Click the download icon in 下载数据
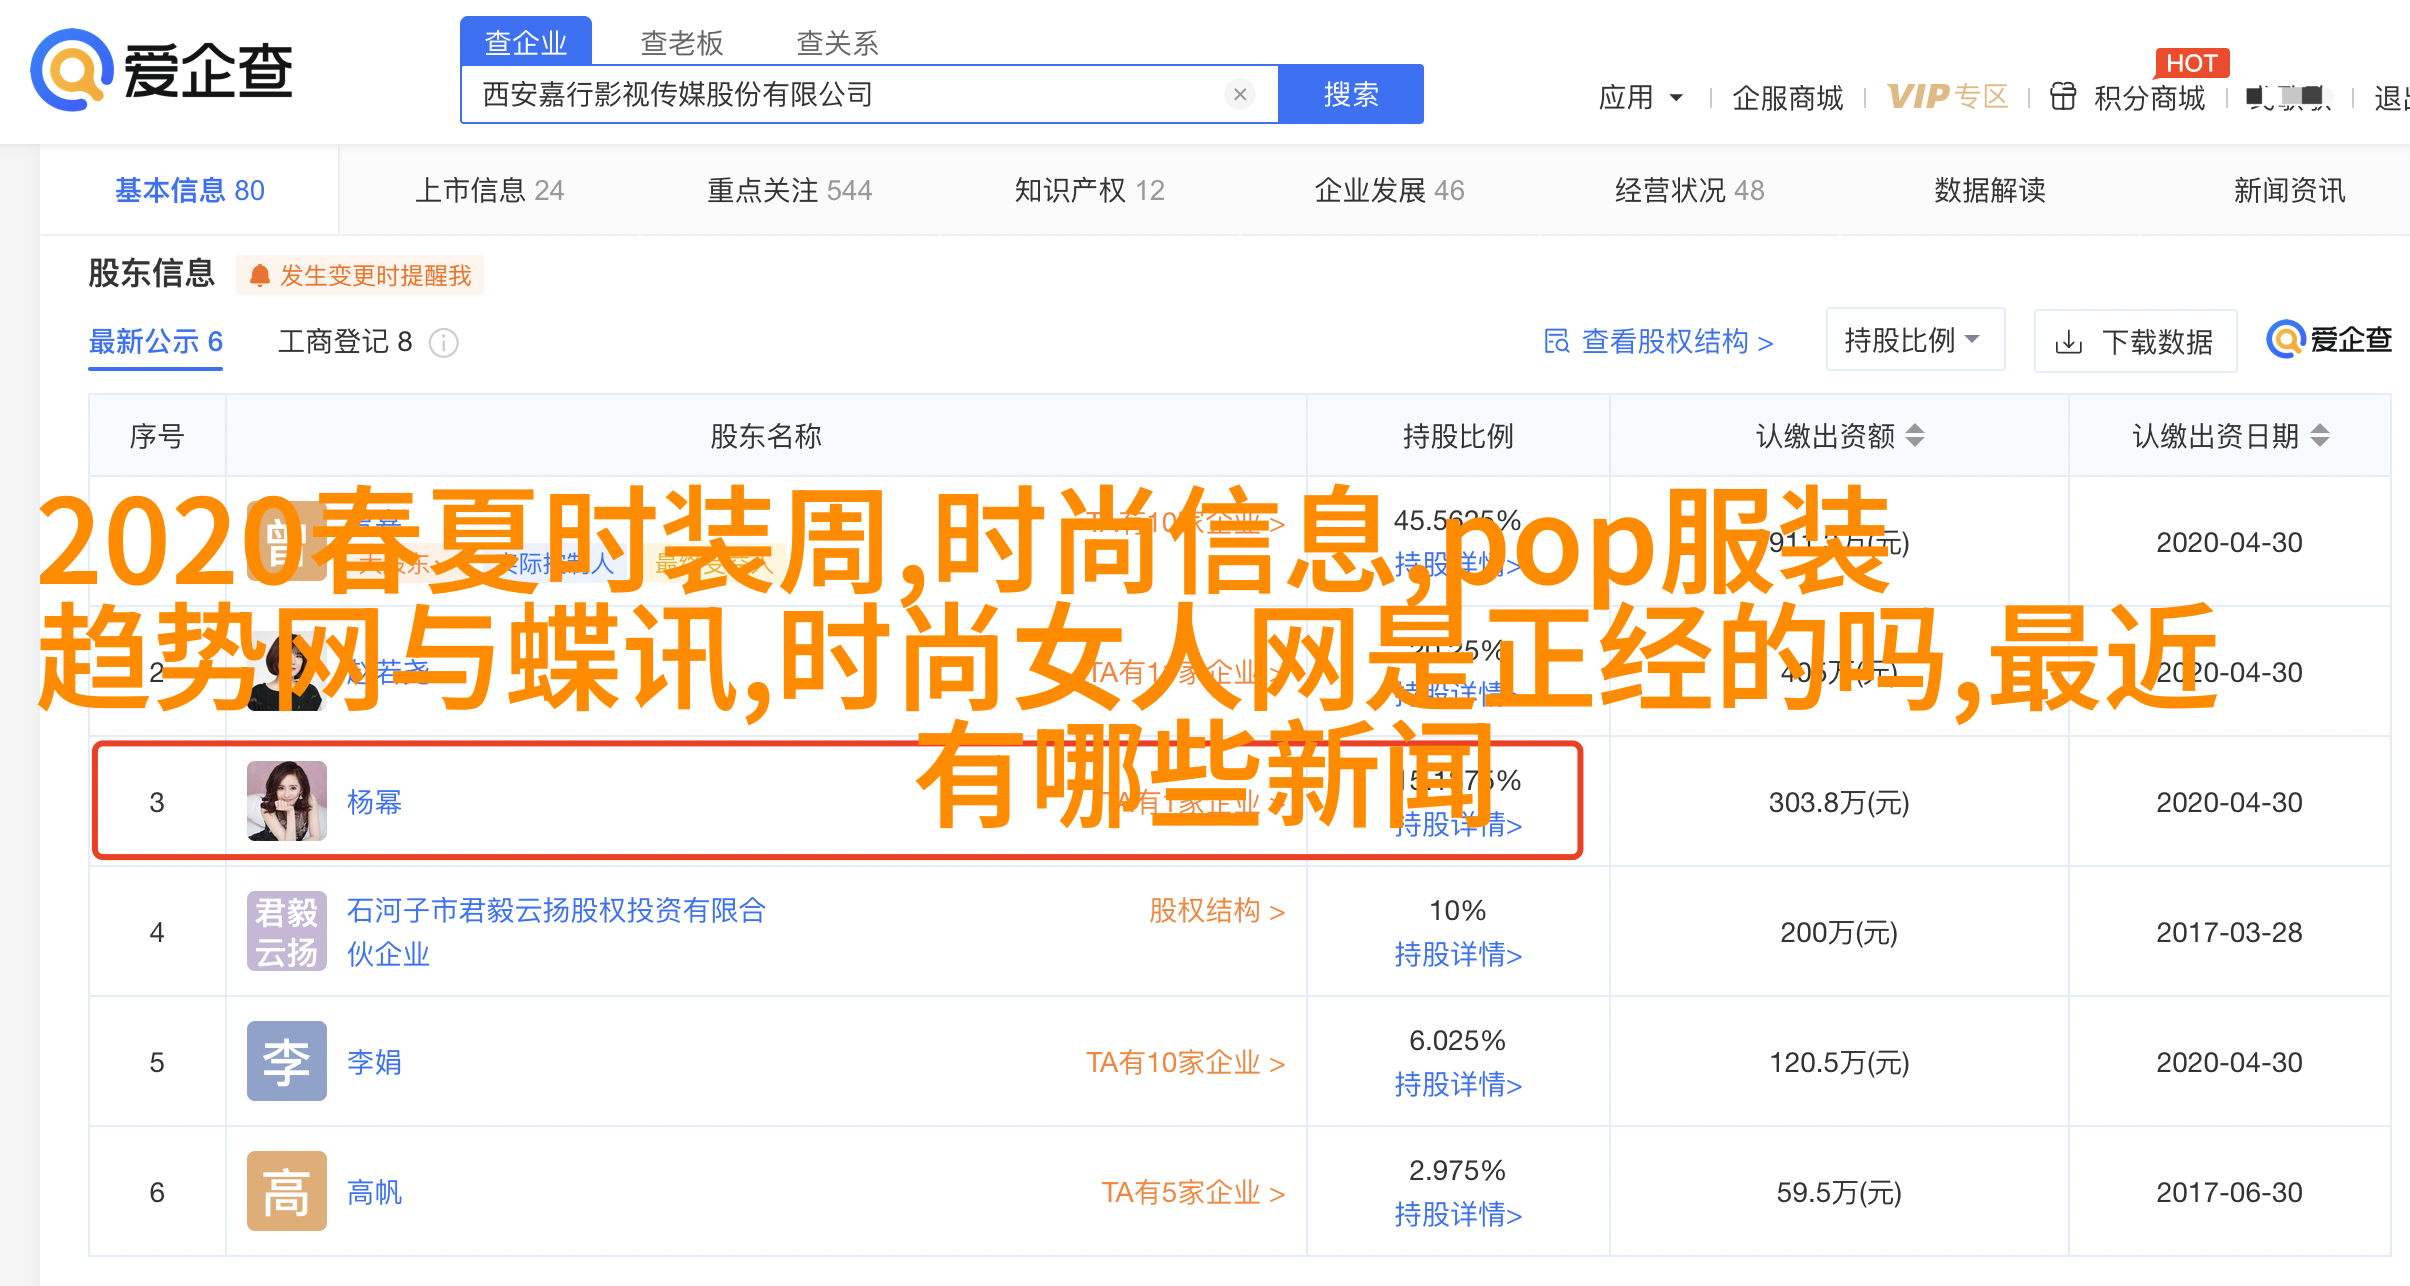Screen dimensions: 2410x1286 click(2068, 342)
